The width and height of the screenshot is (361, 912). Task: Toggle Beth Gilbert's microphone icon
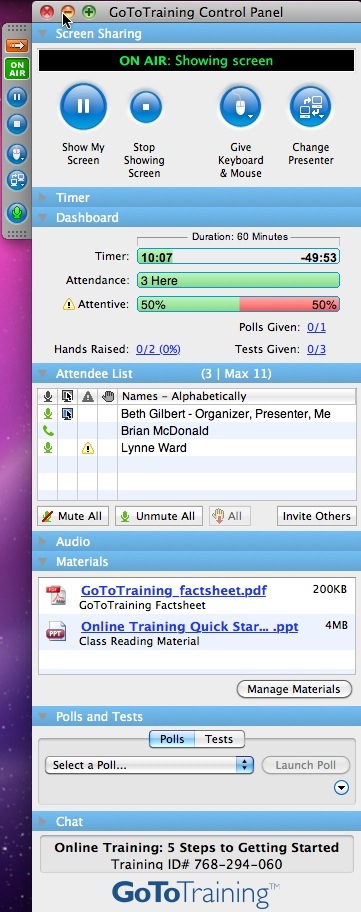tap(48, 414)
